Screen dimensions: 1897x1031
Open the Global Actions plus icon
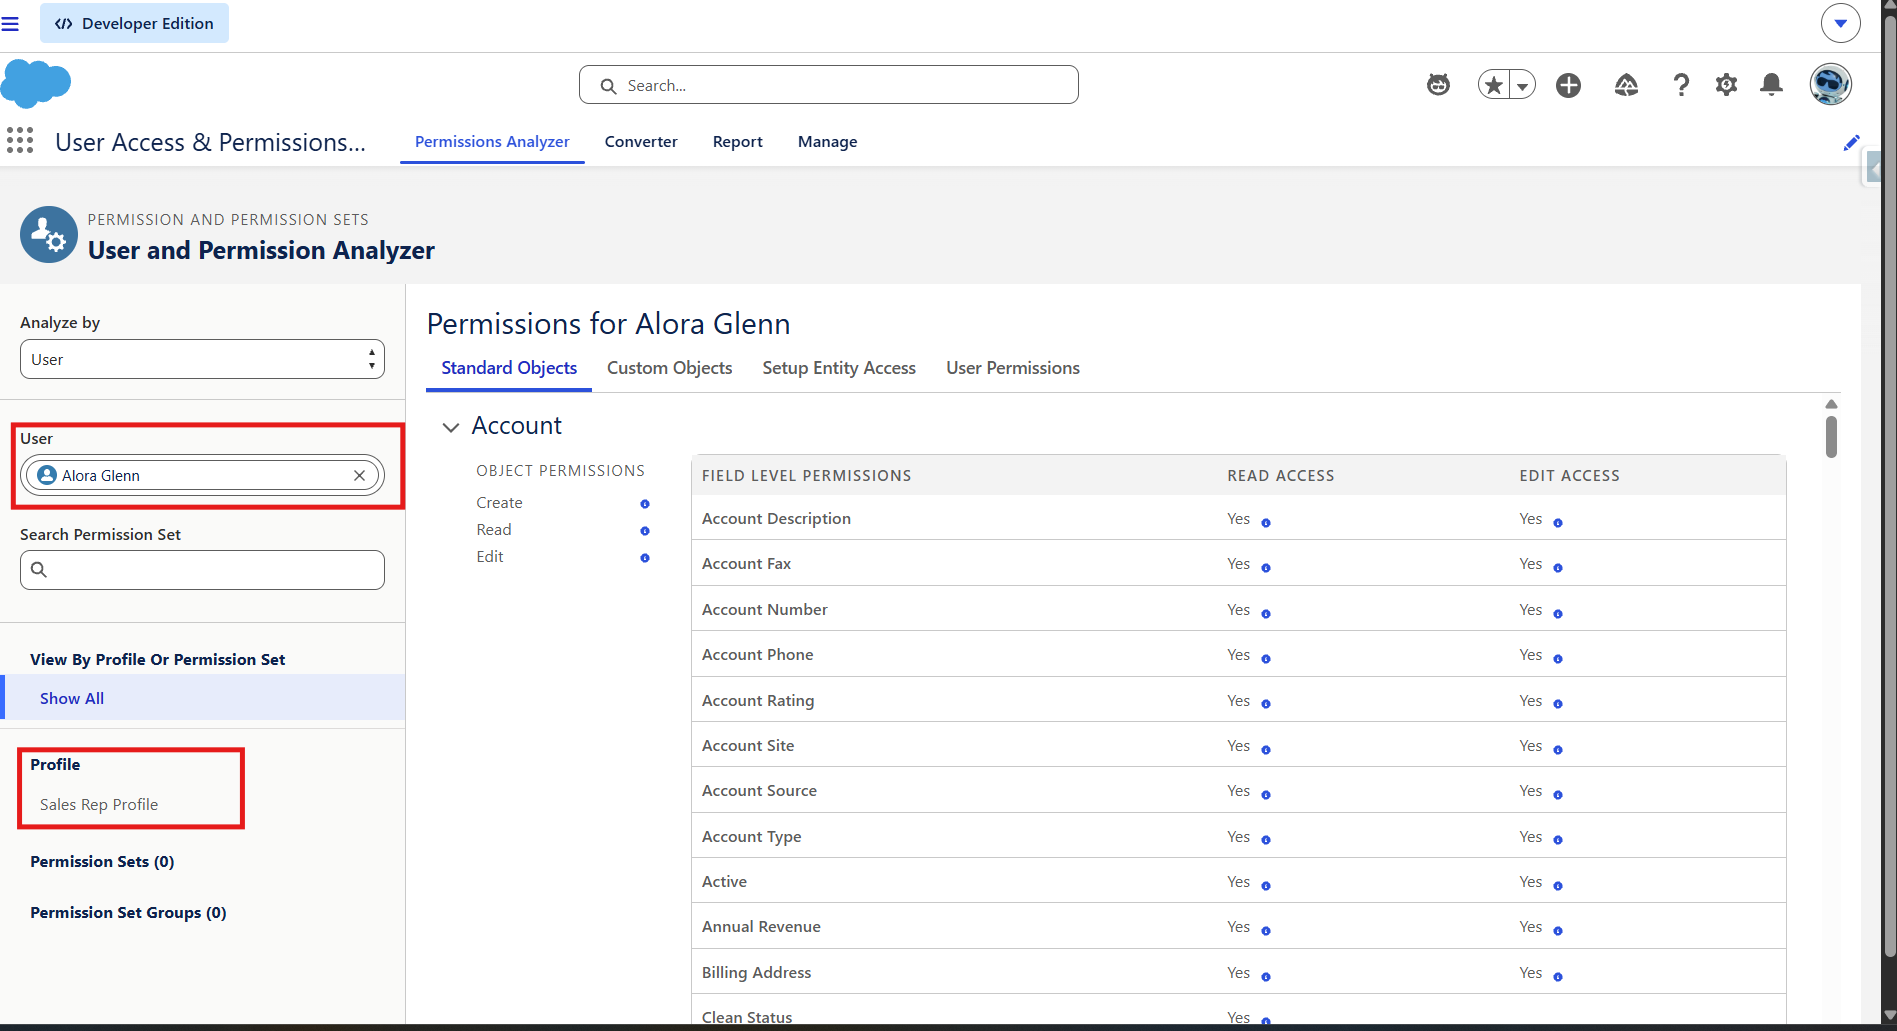[x=1568, y=85]
